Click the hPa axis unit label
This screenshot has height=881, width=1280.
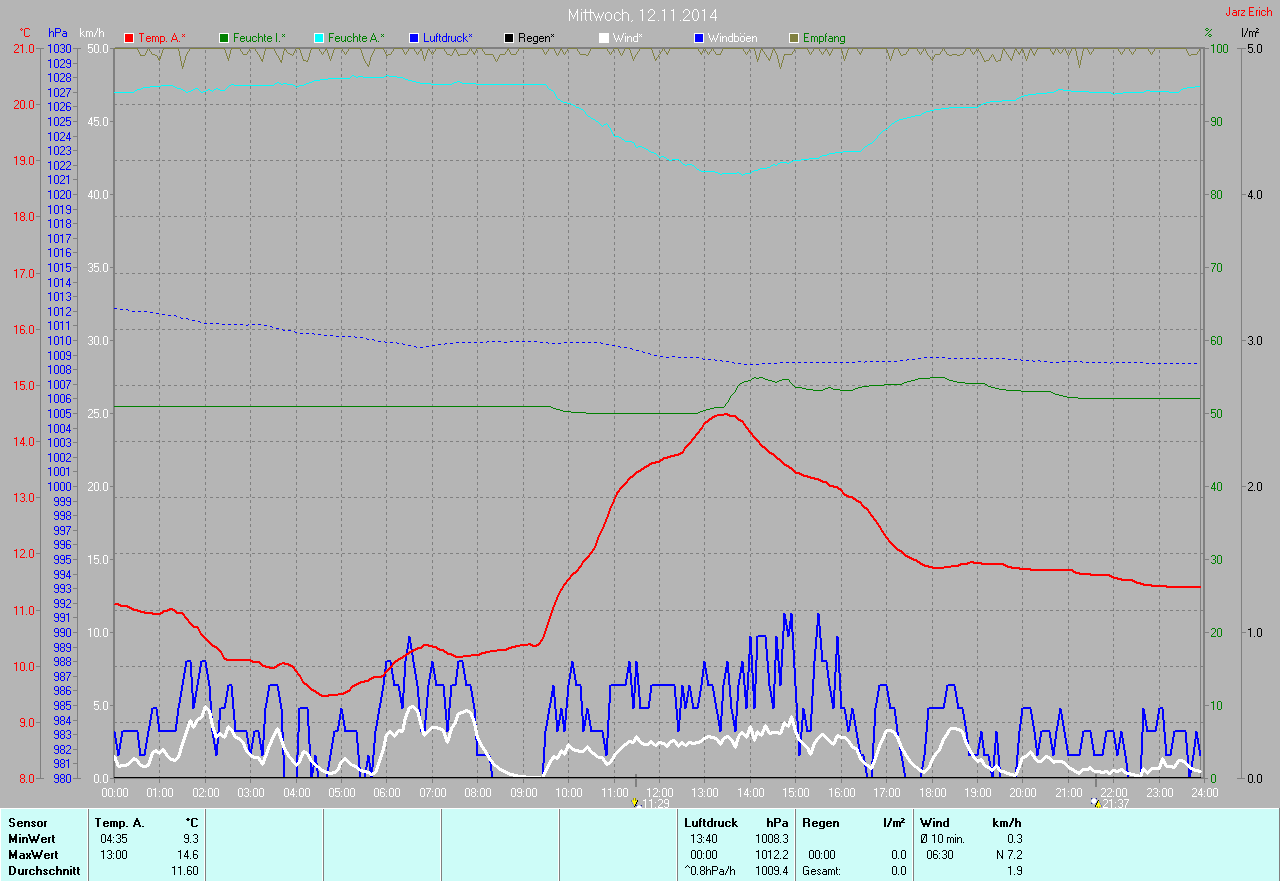[x=58, y=33]
